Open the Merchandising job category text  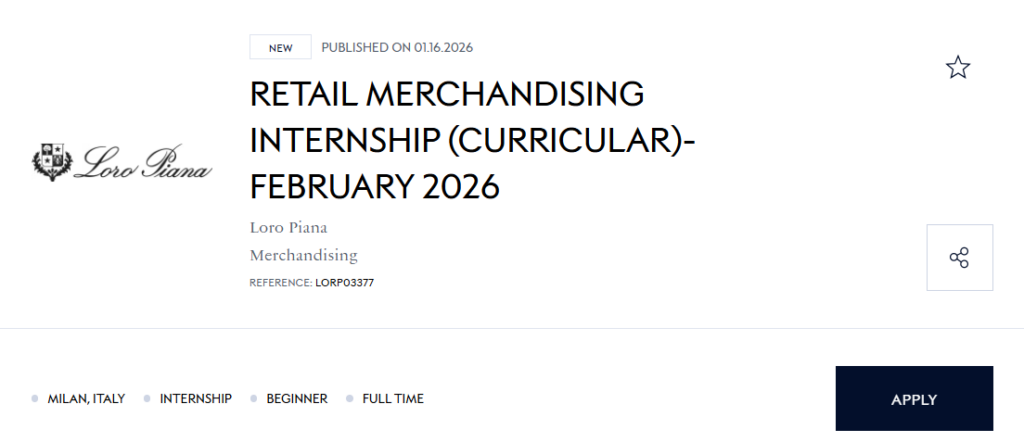tap(303, 255)
